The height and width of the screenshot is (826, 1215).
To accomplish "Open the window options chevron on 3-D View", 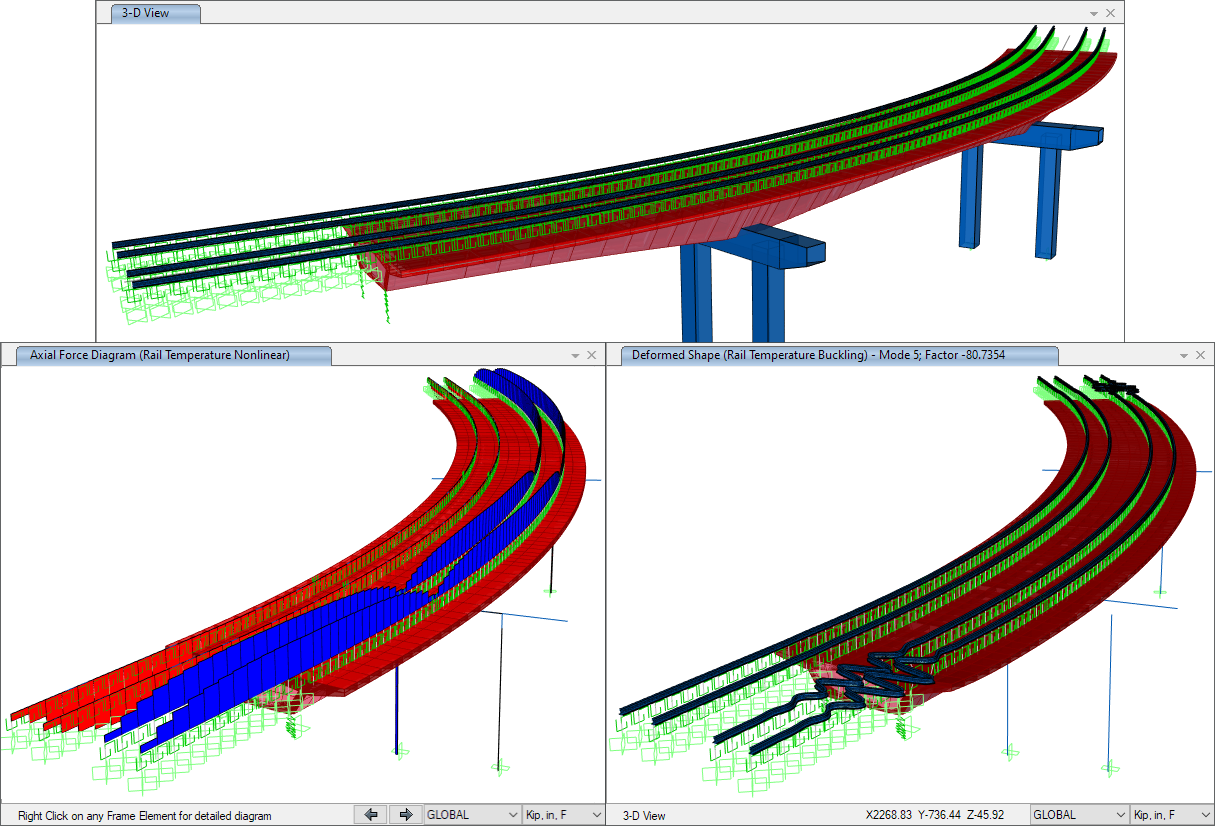I will point(1093,13).
